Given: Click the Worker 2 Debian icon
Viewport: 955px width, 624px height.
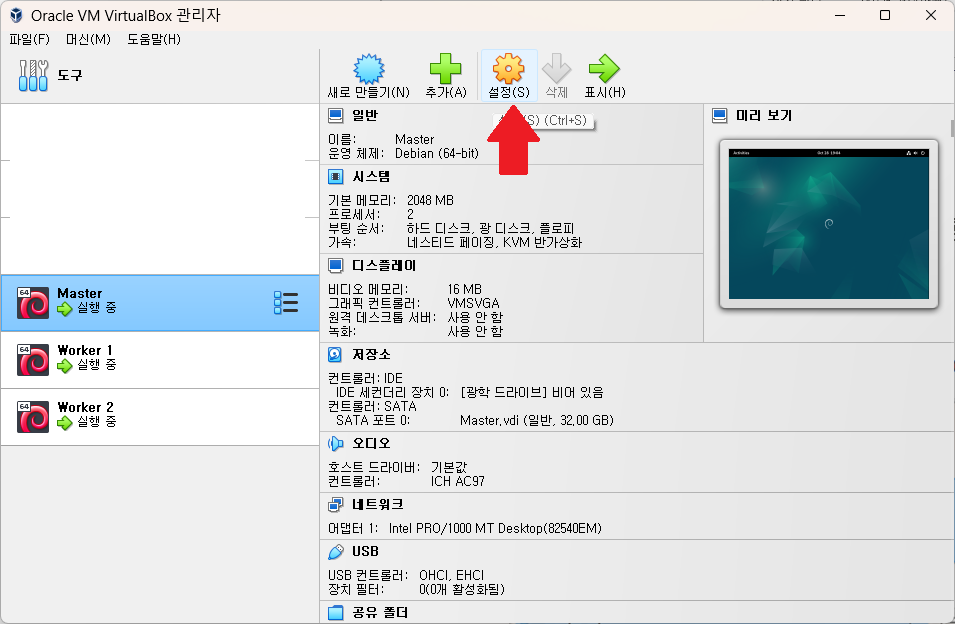Looking at the screenshot, I should 33,416.
